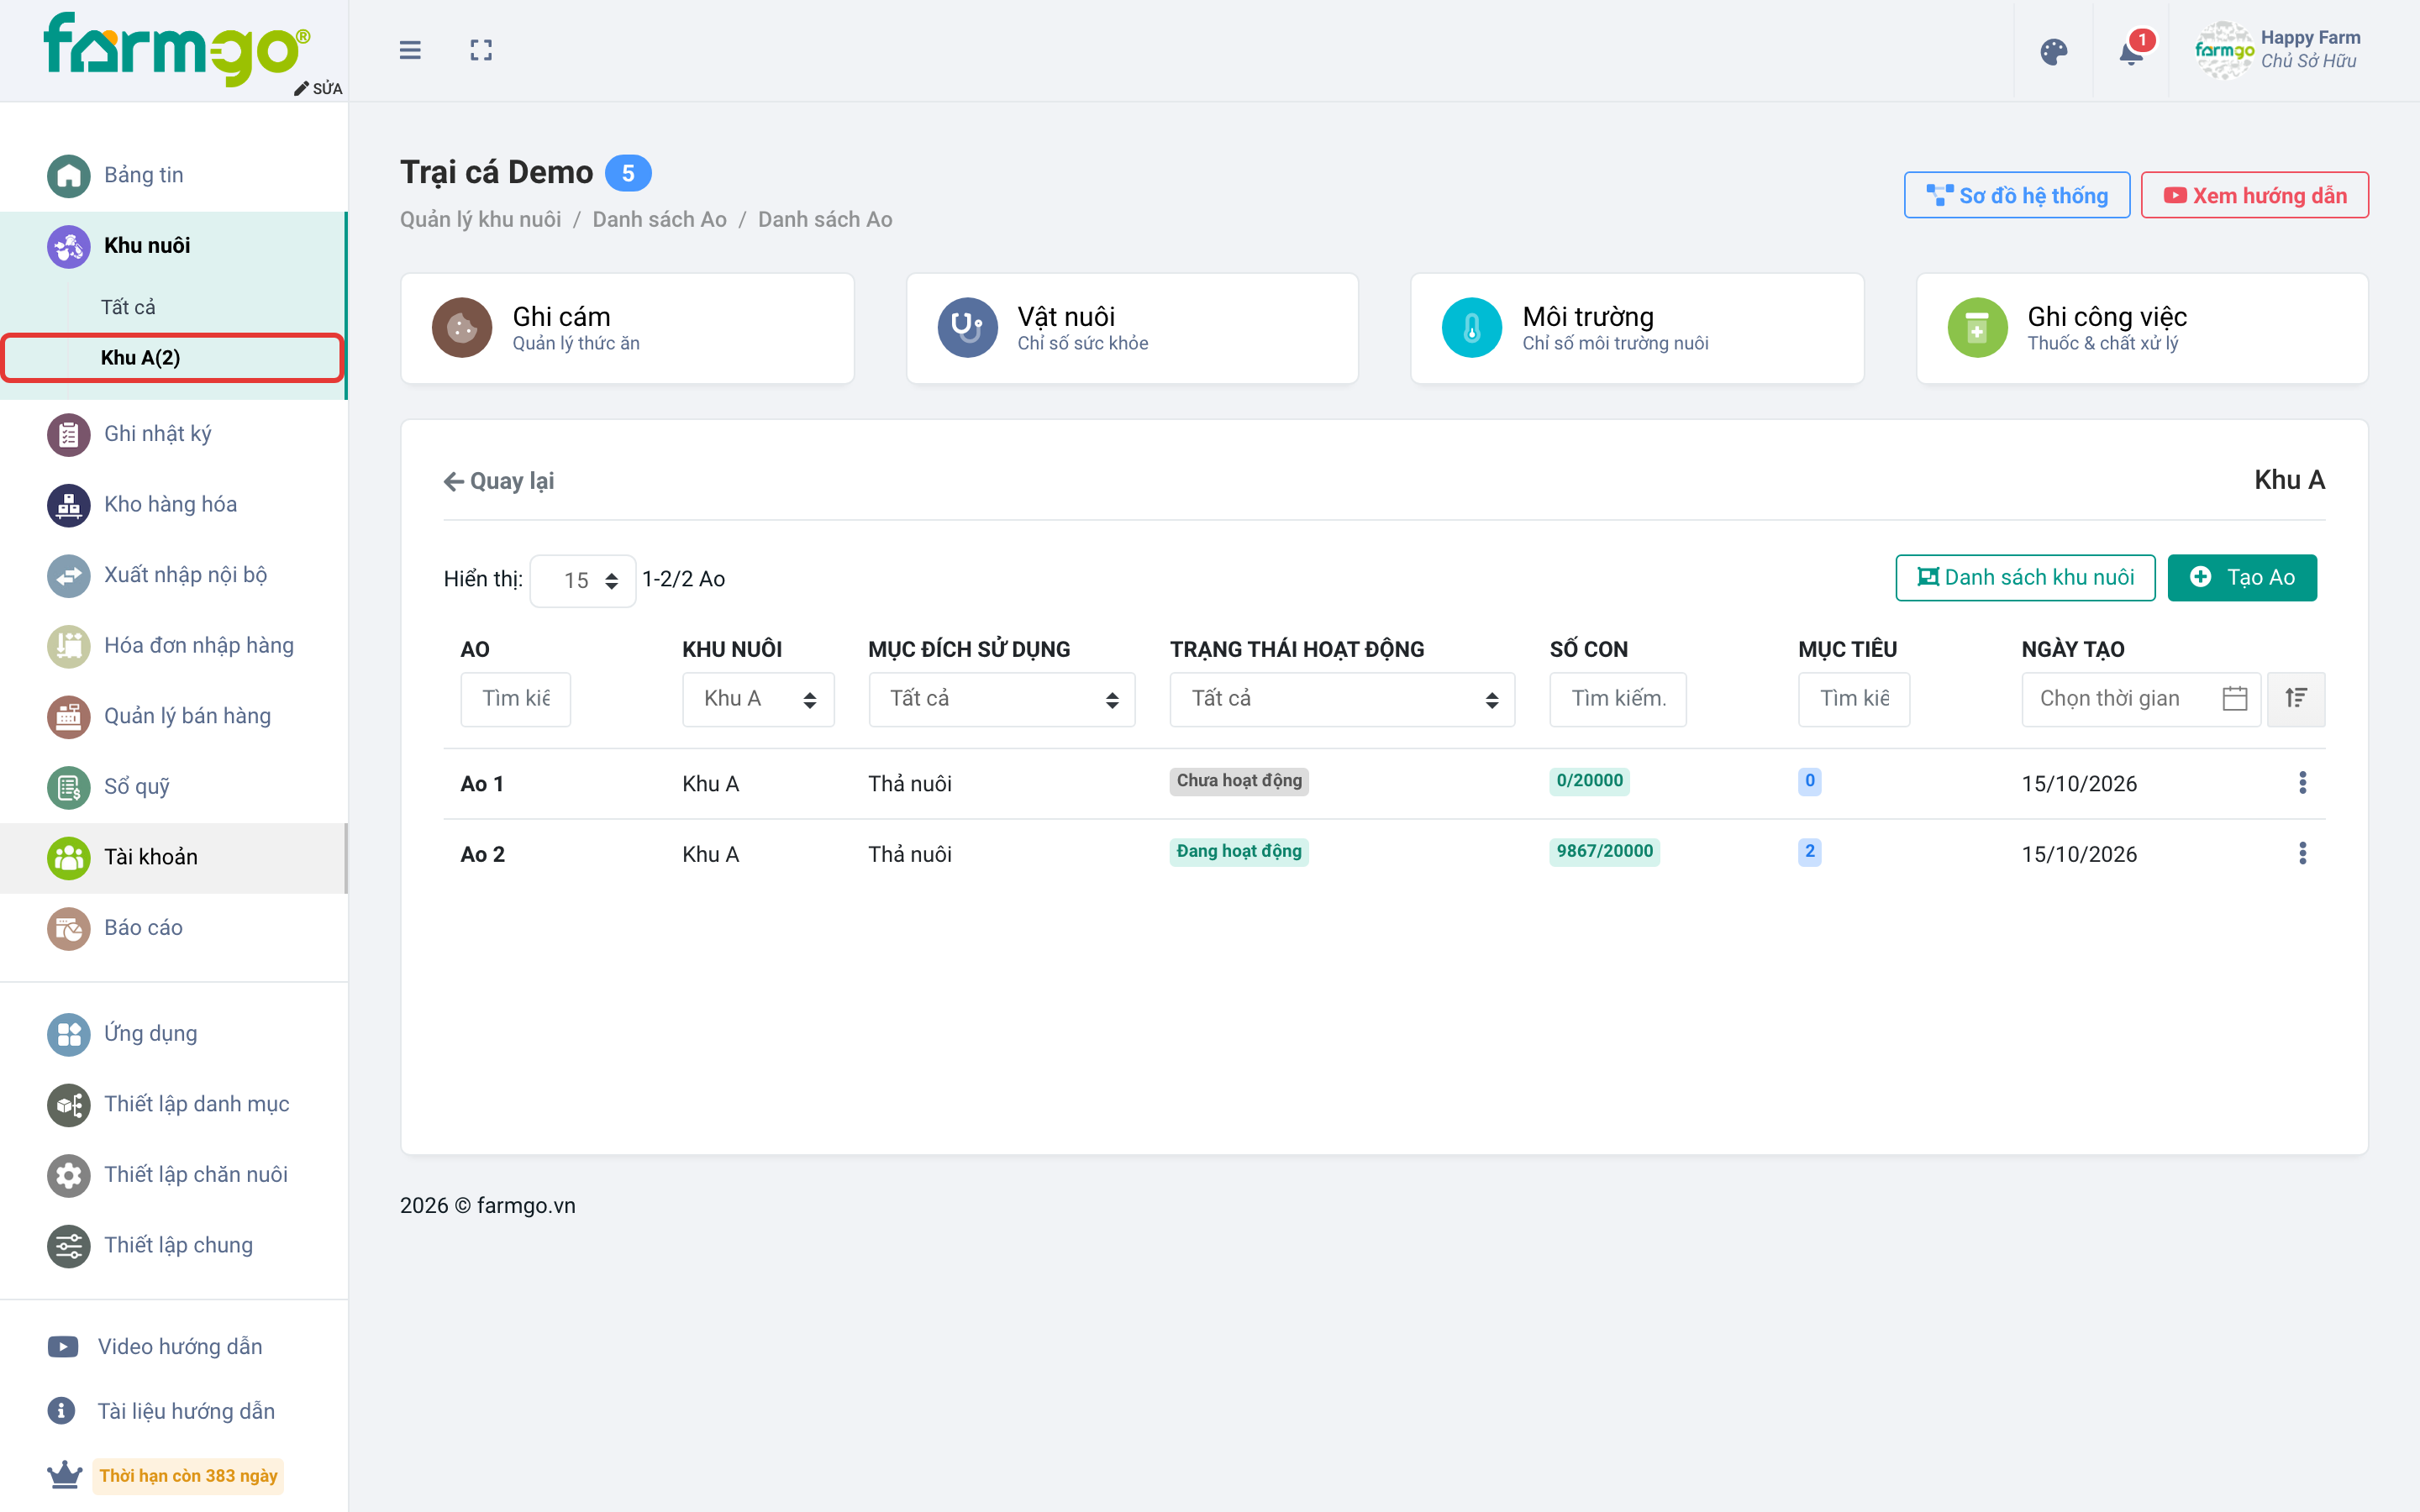Click the Ứng dụng apps icon

coord(68,1034)
